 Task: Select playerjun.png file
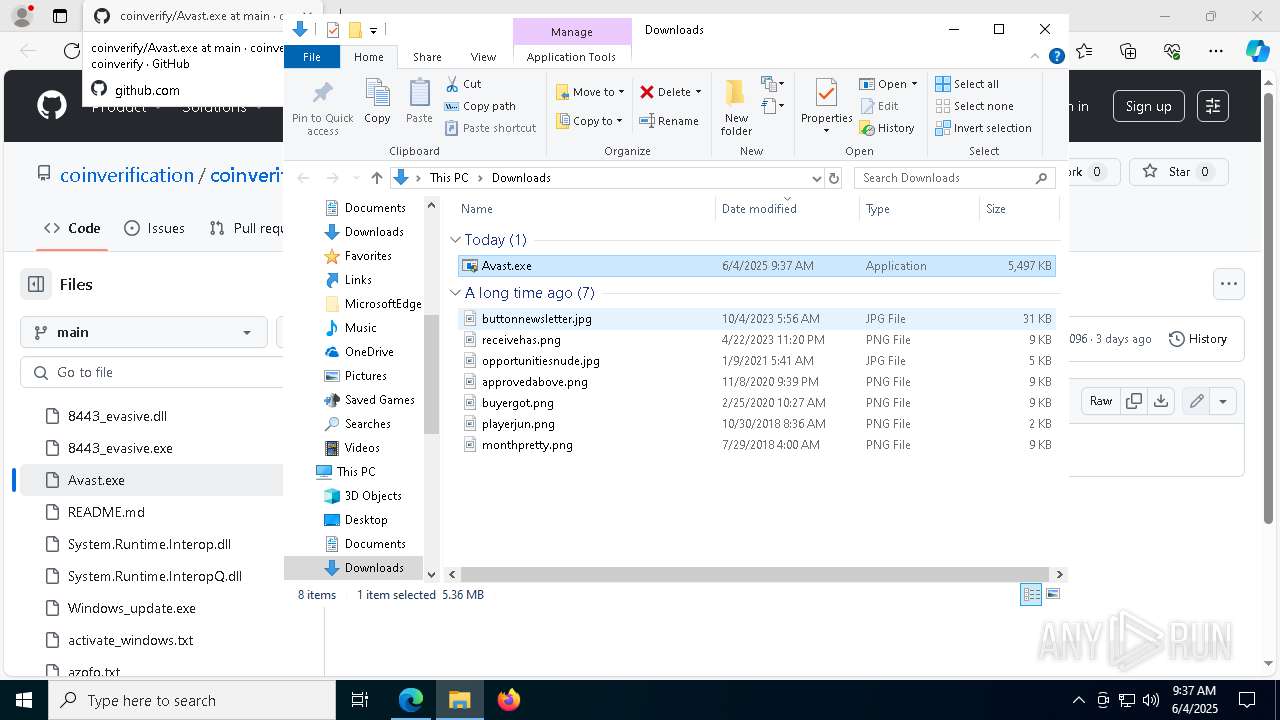(x=756, y=424)
